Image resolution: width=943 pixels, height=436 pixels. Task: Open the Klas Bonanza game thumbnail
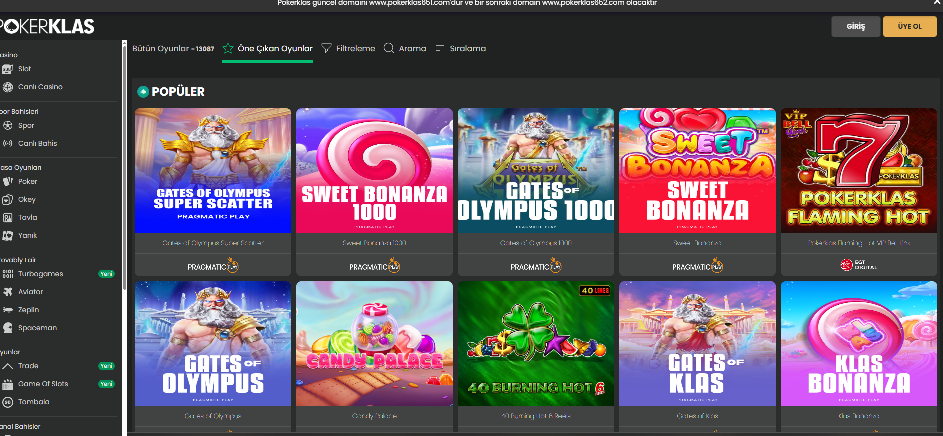(859, 343)
